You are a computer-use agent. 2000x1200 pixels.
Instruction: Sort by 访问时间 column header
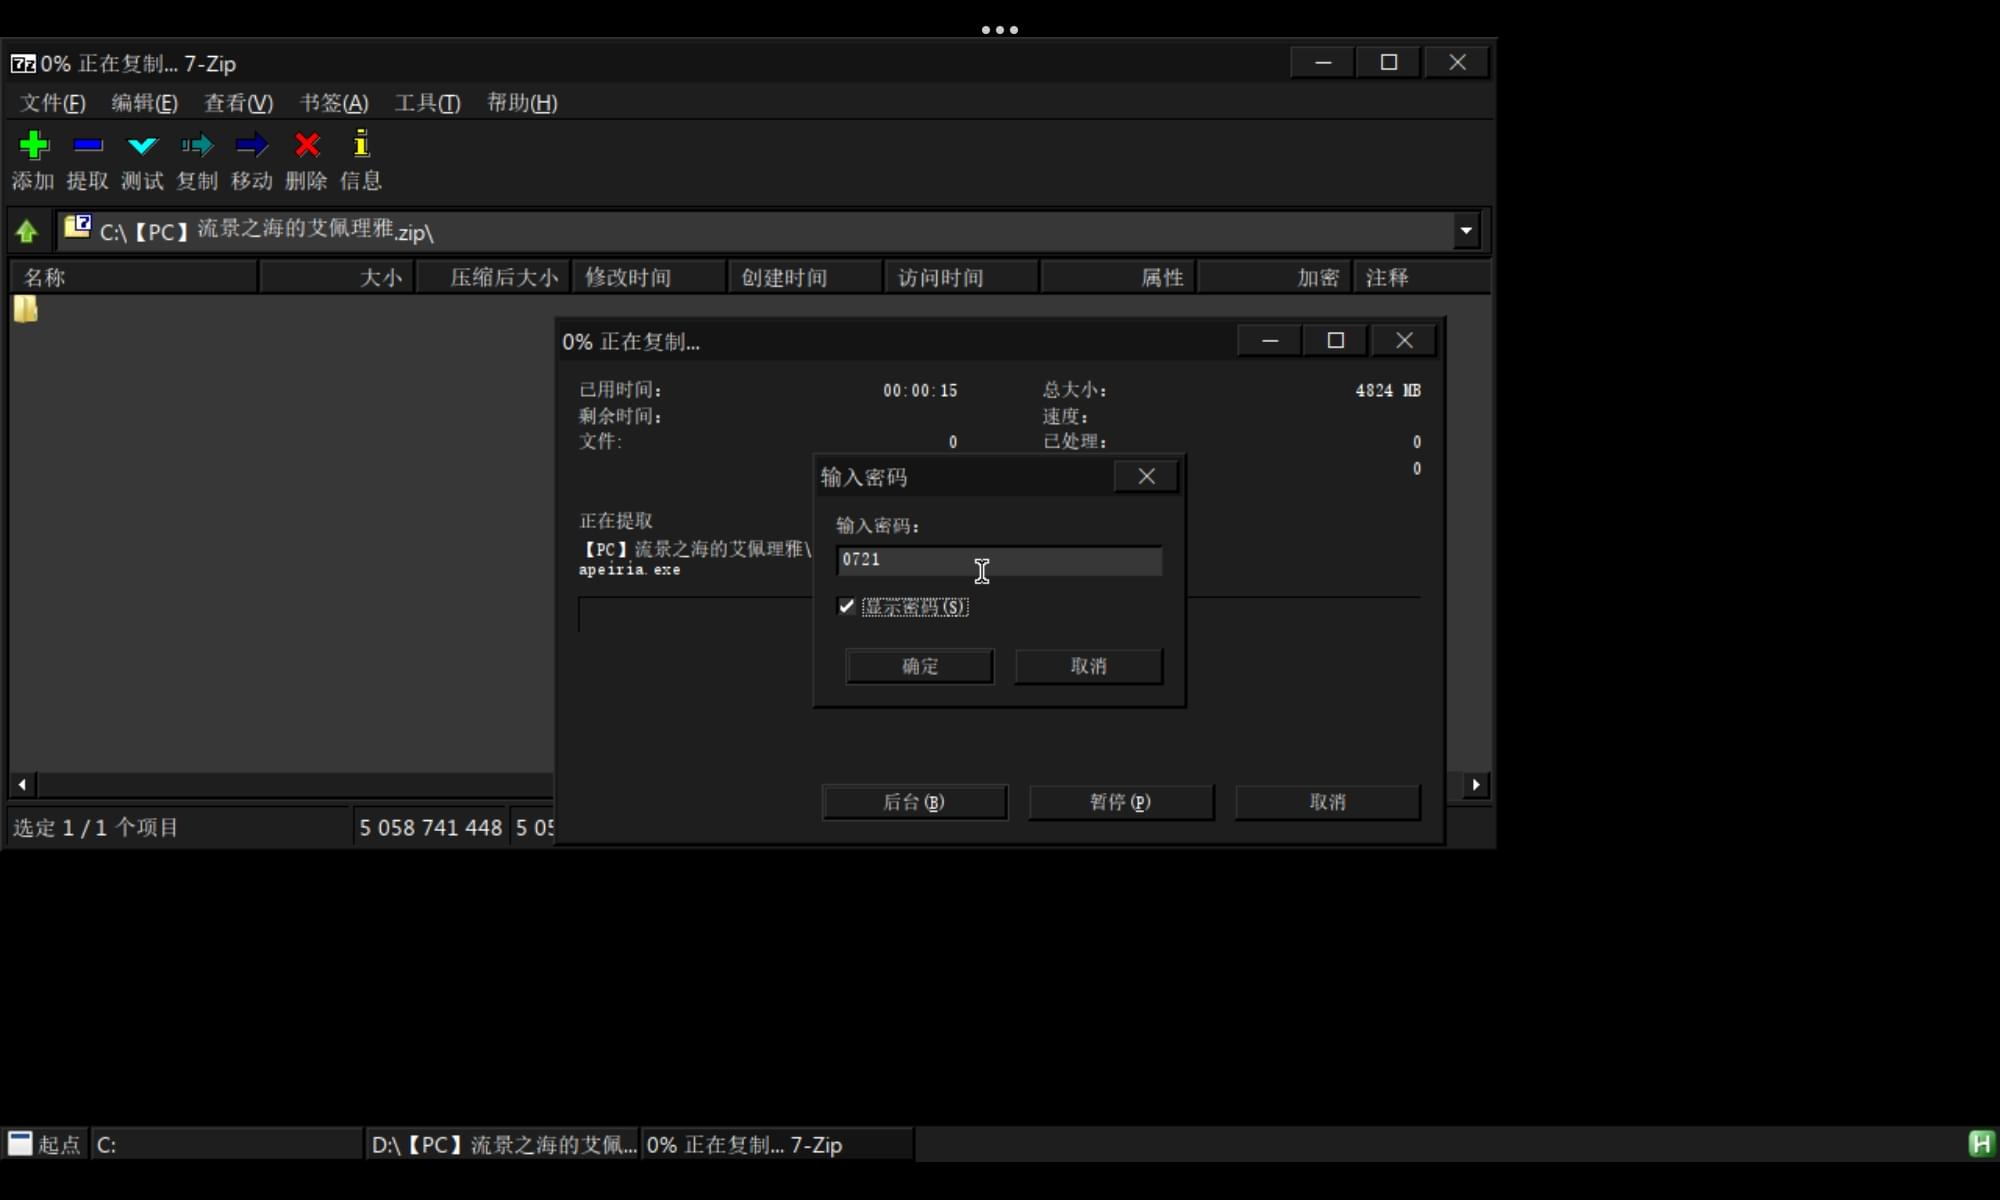pos(961,277)
